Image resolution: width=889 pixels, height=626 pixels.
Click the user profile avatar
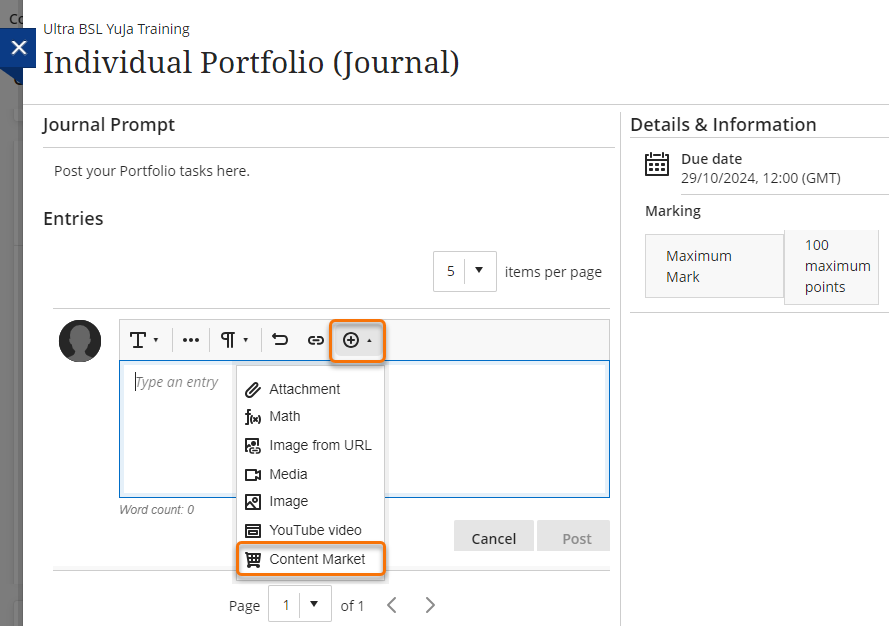click(80, 341)
